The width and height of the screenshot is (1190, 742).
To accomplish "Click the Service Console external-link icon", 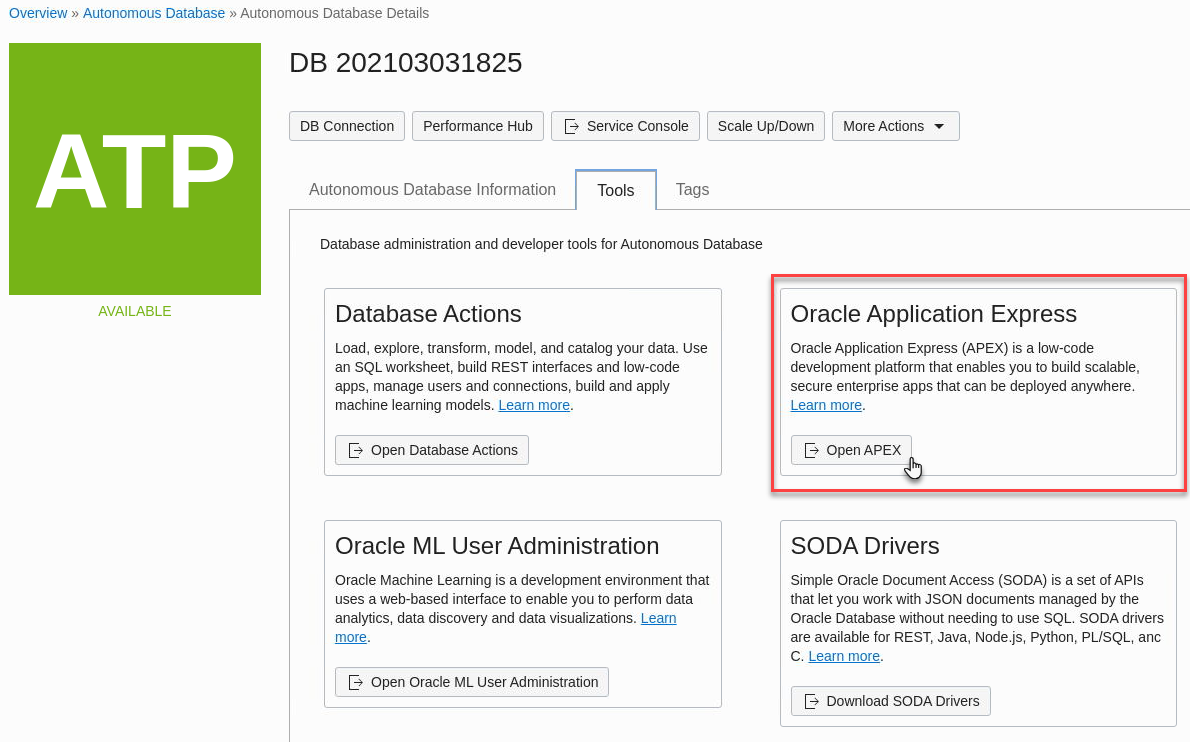I will [x=571, y=127].
